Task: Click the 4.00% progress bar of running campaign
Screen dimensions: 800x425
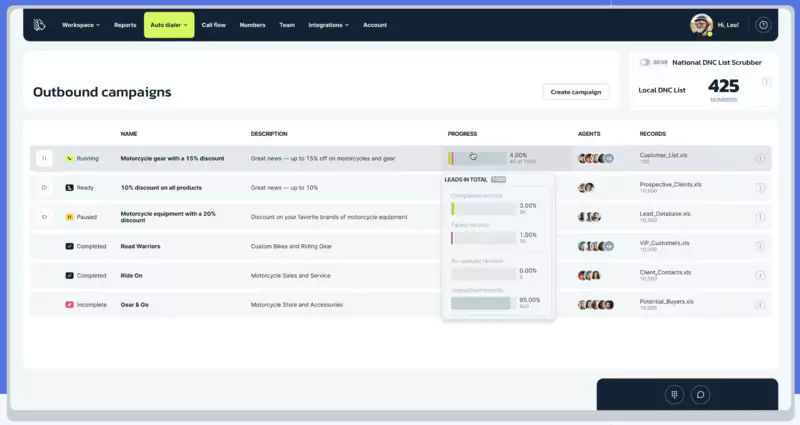Action: (x=478, y=158)
